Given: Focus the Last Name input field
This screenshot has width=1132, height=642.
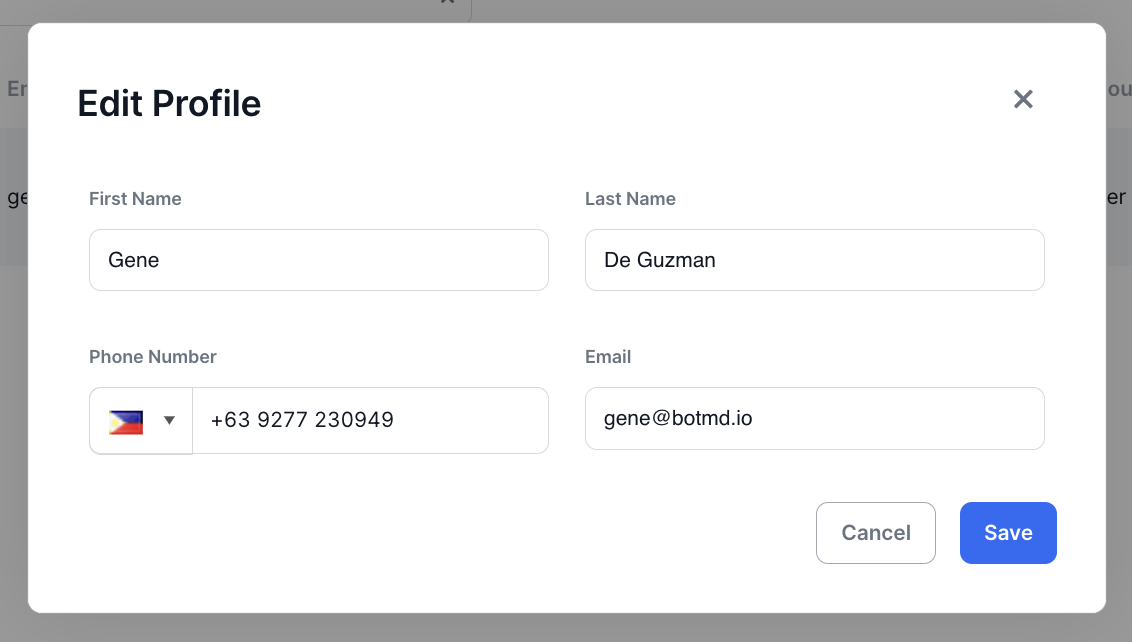Looking at the screenshot, I should pyautogui.click(x=814, y=260).
